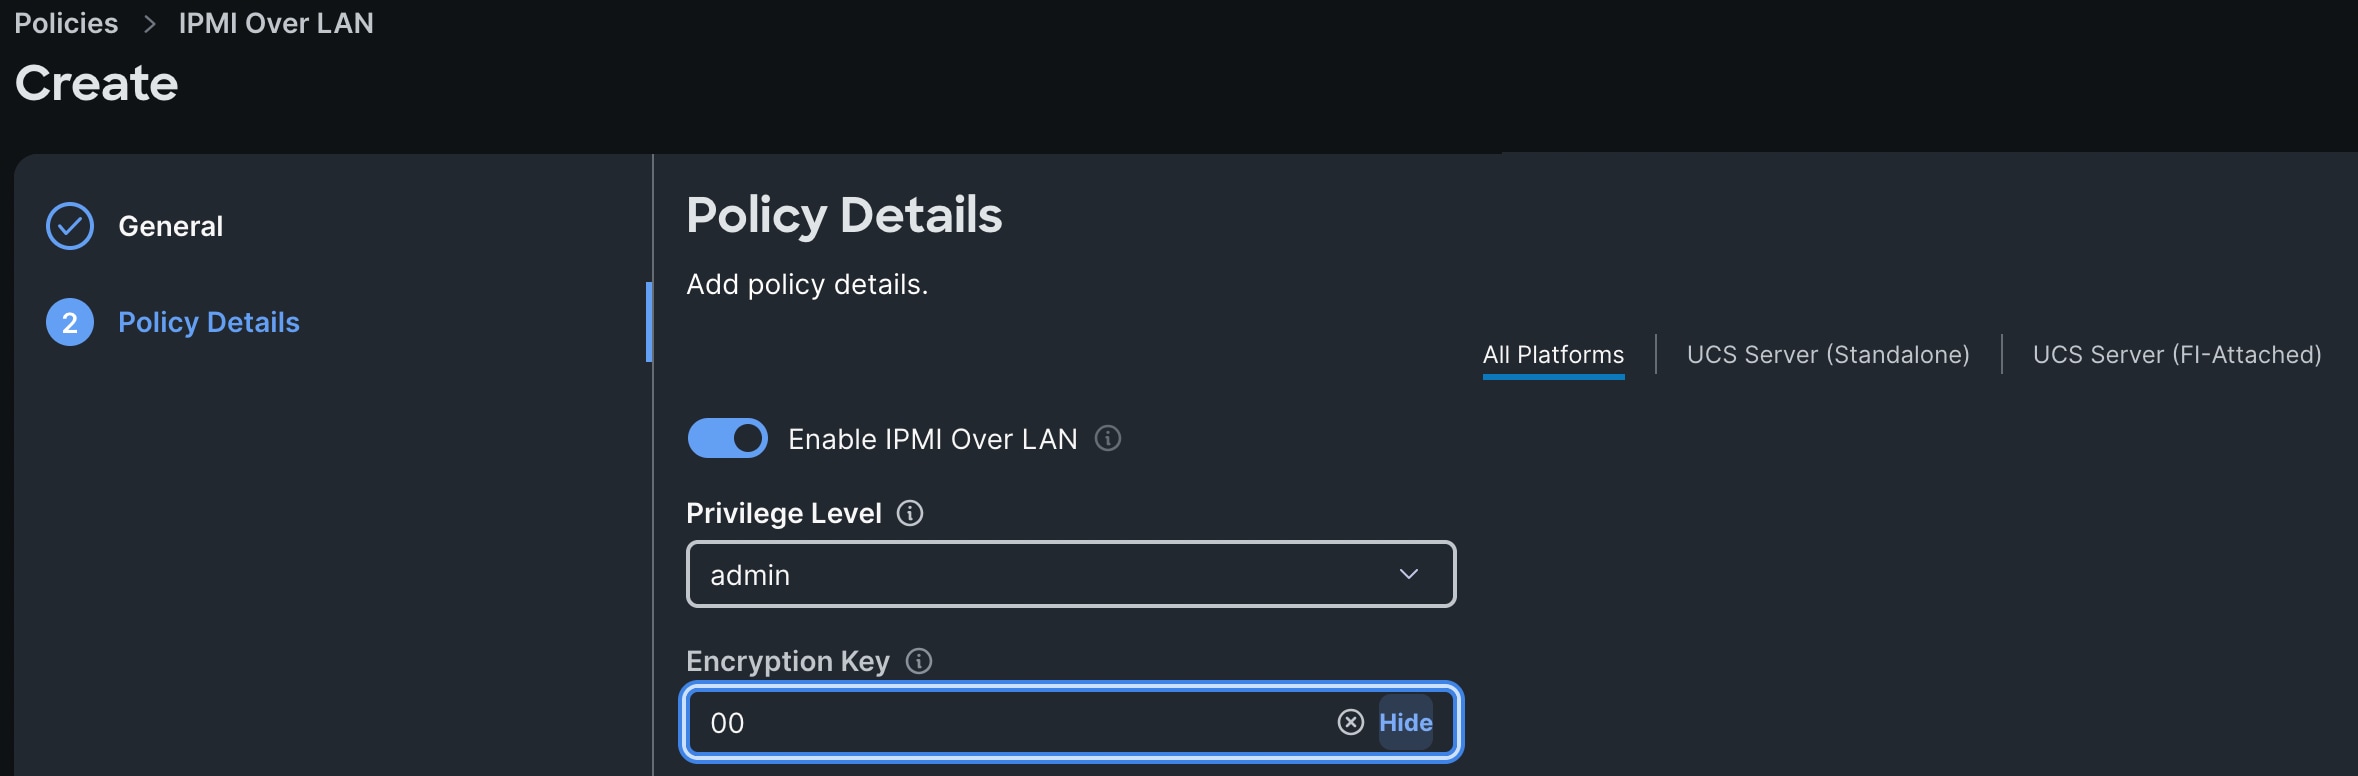Screen dimensions: 2358x776
Task: Open the UCS Server (FI-Attached) tab
Action: click(x=2177, y=355)
